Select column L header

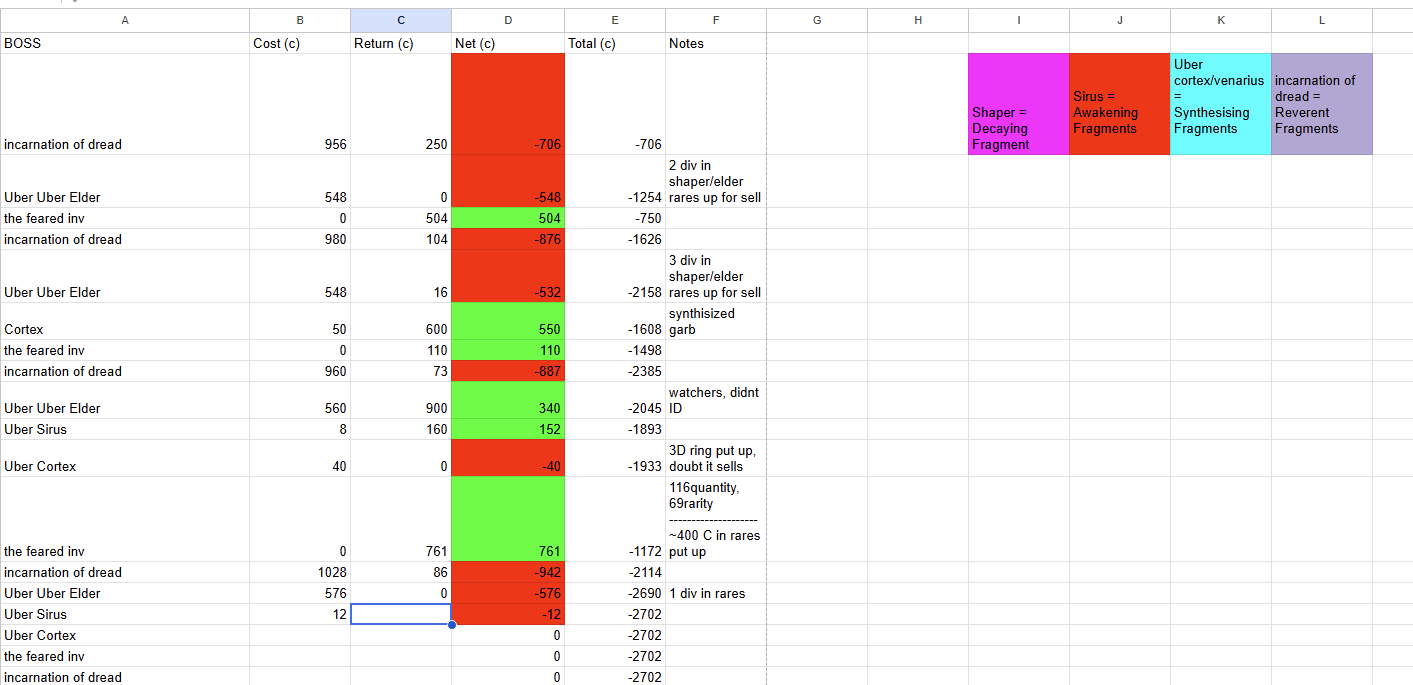pos(1322,20)
